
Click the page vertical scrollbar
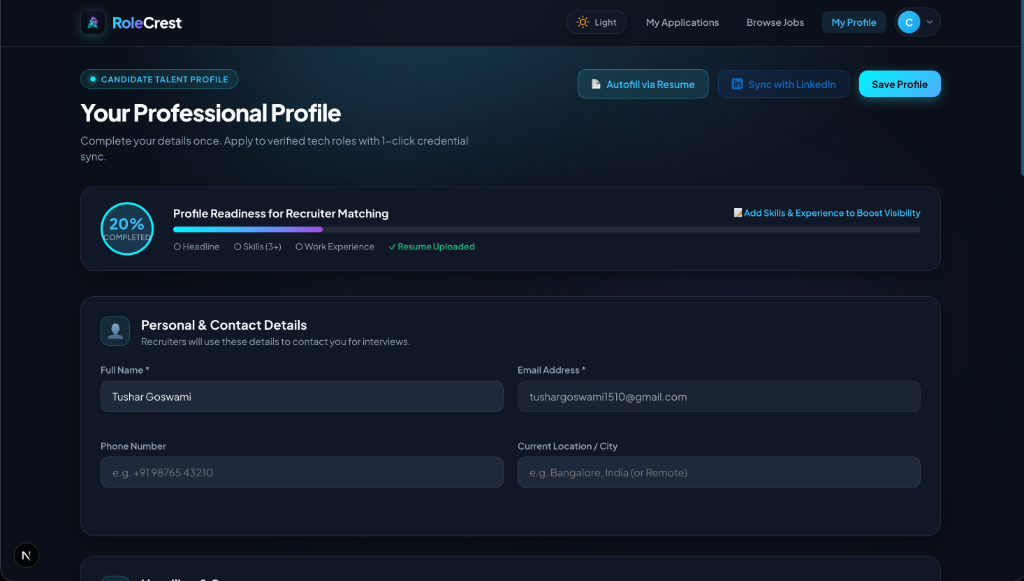1021,88
